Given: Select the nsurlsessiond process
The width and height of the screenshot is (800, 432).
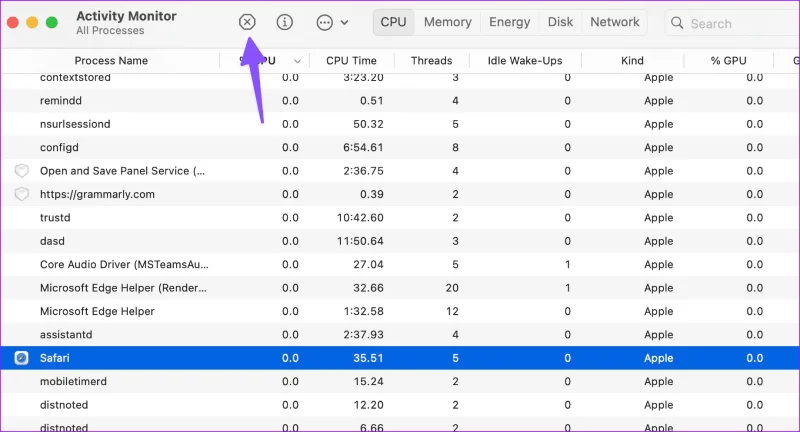Looking at the screenshot, I should click(x=400, y=124).
